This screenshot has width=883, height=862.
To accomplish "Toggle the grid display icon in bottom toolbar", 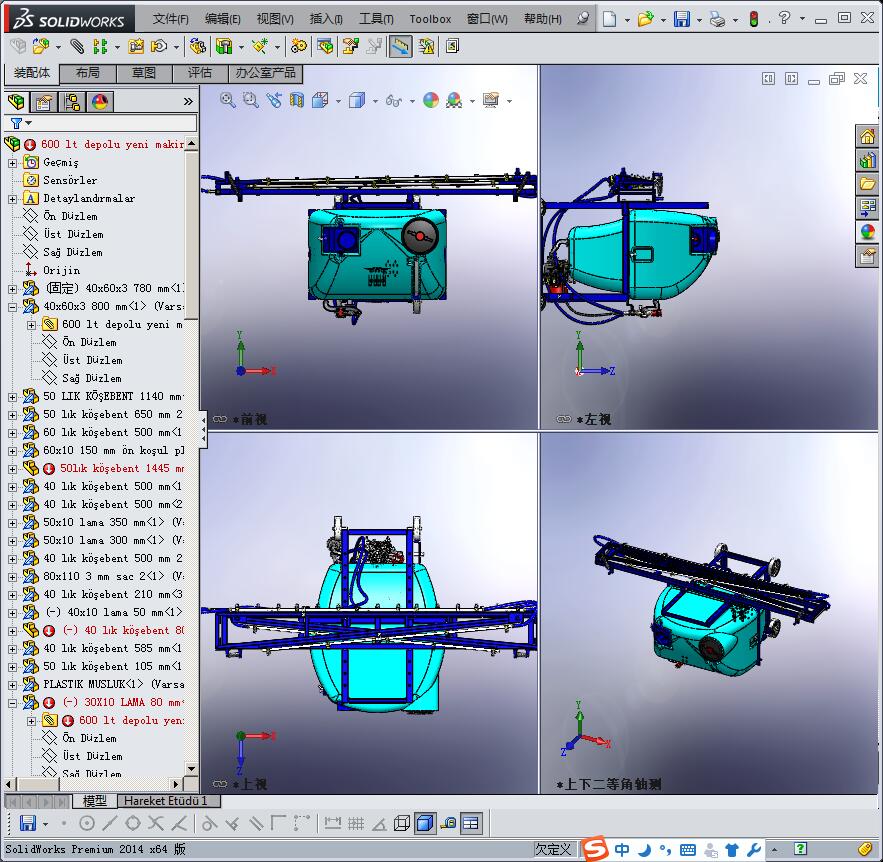I will [x=356, y=823].
